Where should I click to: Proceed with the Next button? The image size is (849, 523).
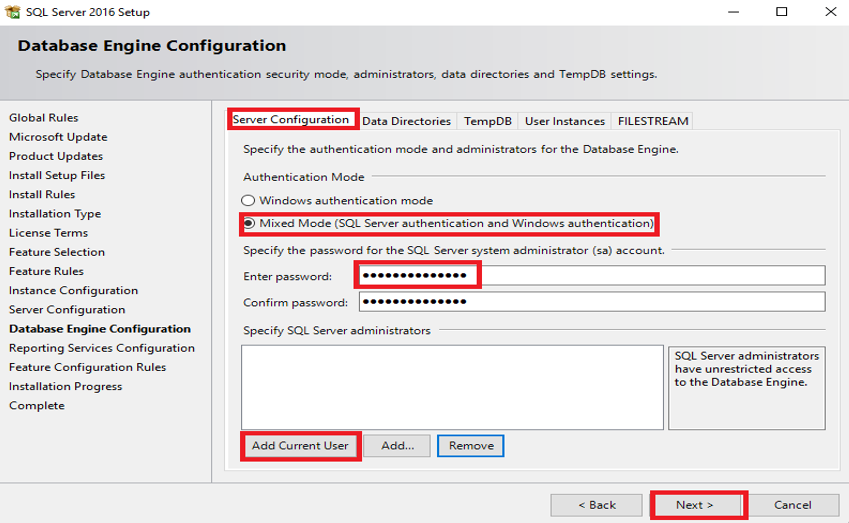pos(695,505)
